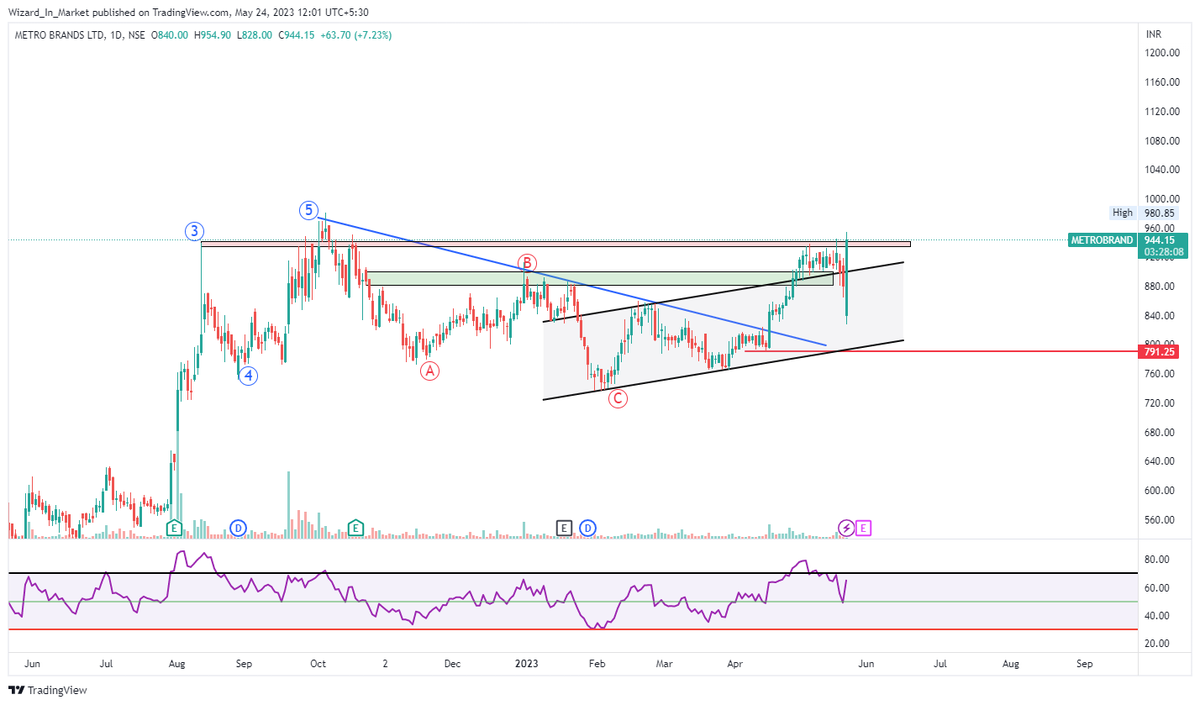The width and height of the screenshot is (1200, 705).
Task: Click the 1080.00 price axis label
Action: pos(1162,141)
